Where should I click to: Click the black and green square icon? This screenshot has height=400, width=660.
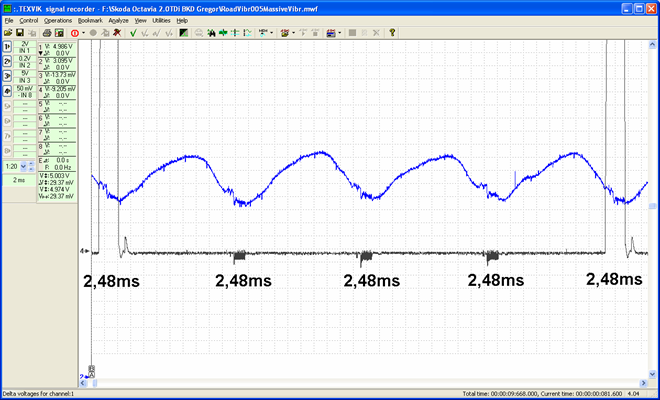tap(184, 33)
